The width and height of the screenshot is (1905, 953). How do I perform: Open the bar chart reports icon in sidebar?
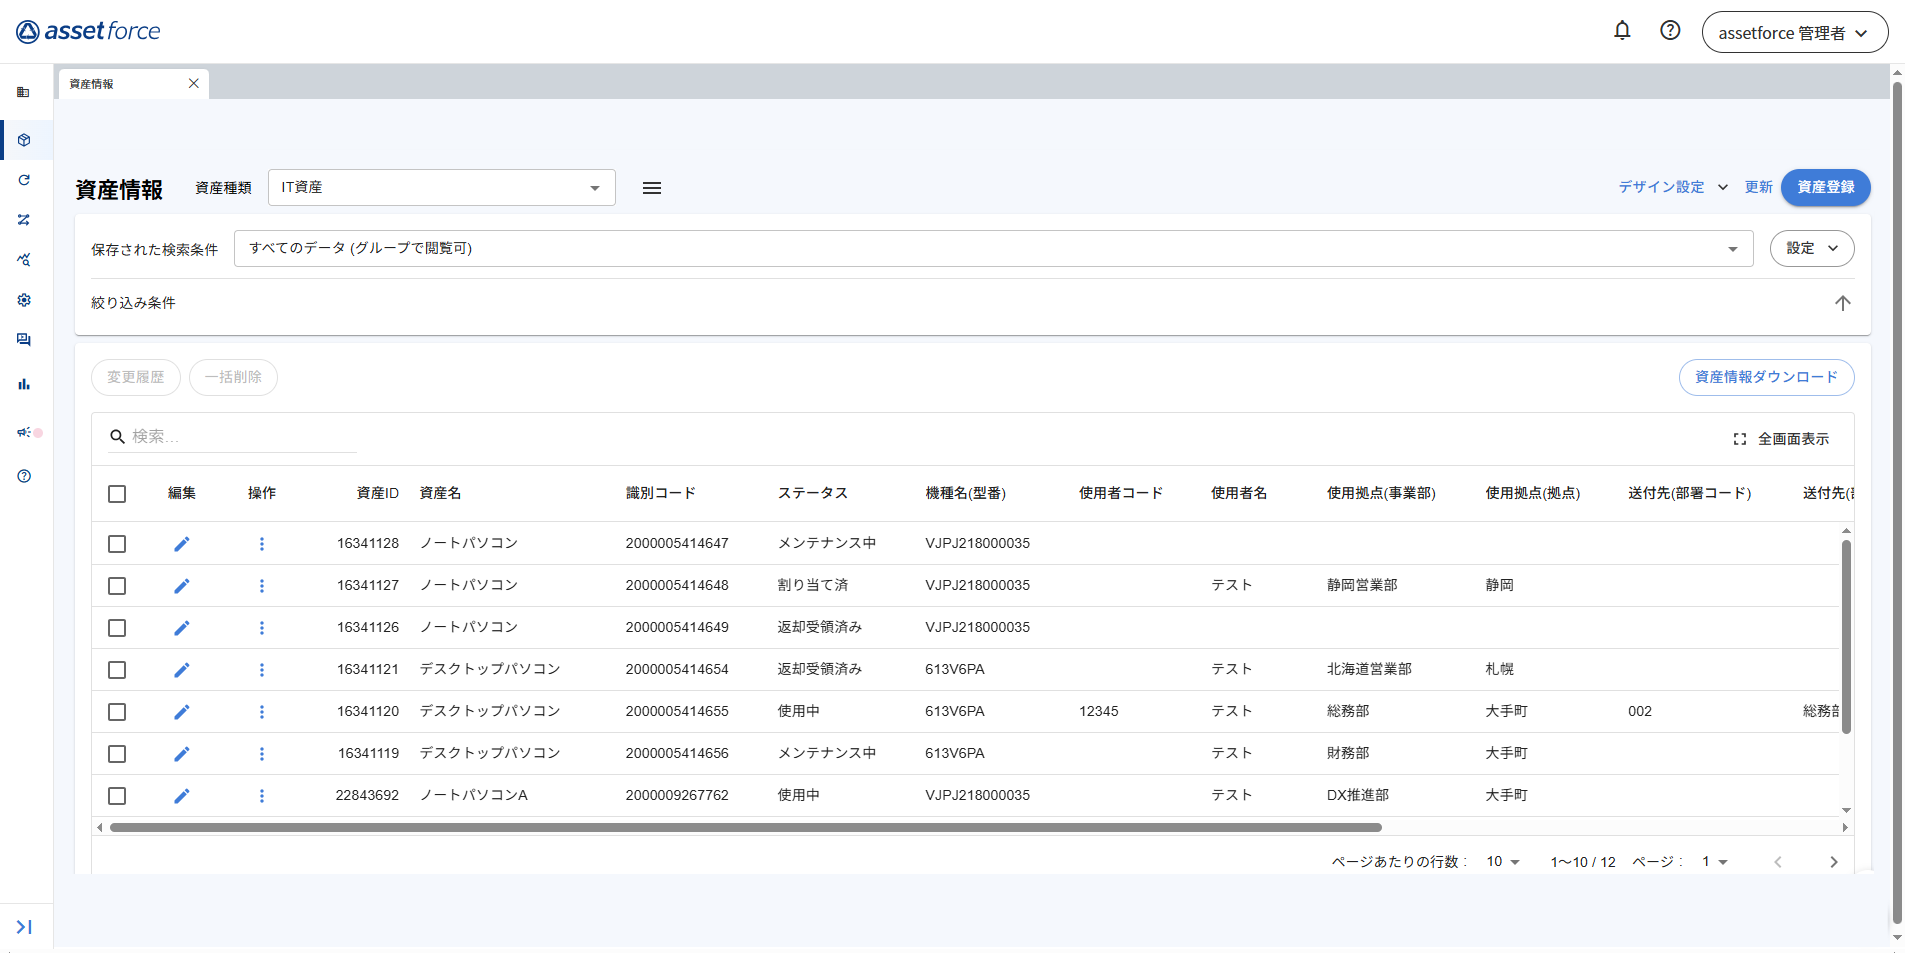click(x=24, y=384)
